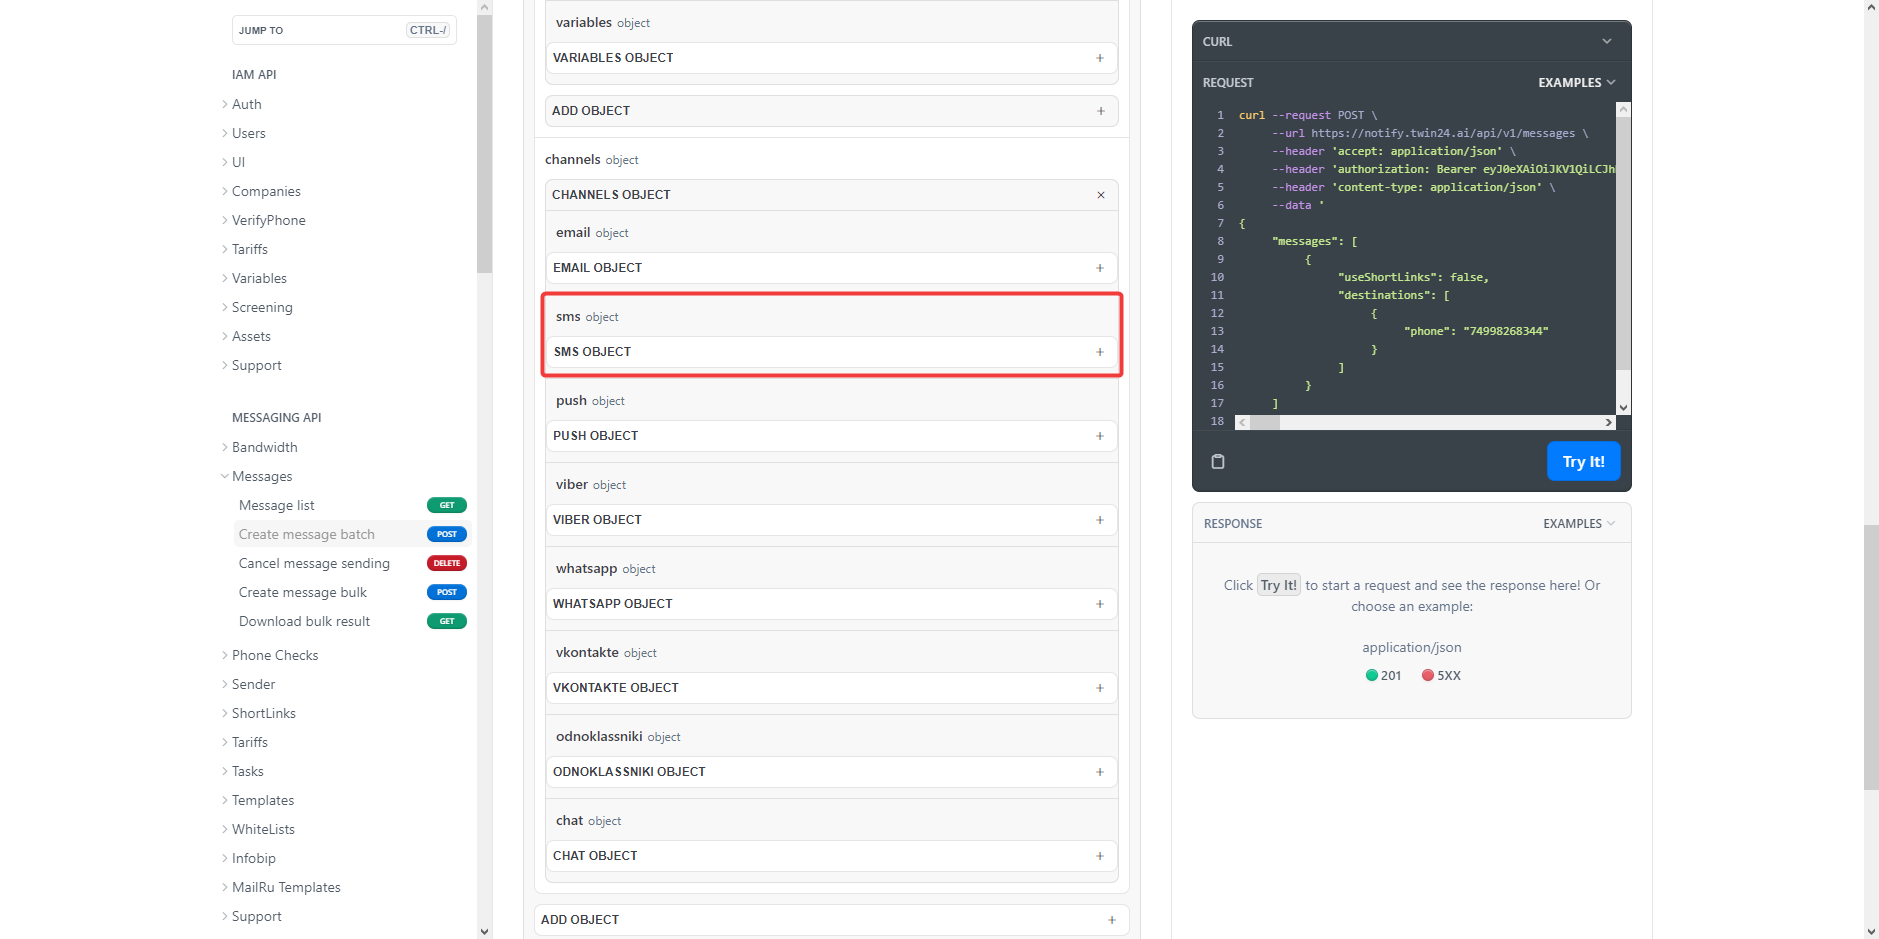Image resolution: width=1879 pixels, height=939 pixels.
Task: Expand WHATSAPP OBJECT plus icon
Action: 1099,604
